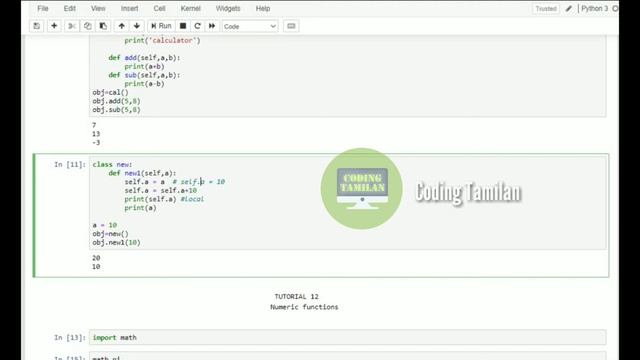Click the calculator class code cell

tap(348, 76)
